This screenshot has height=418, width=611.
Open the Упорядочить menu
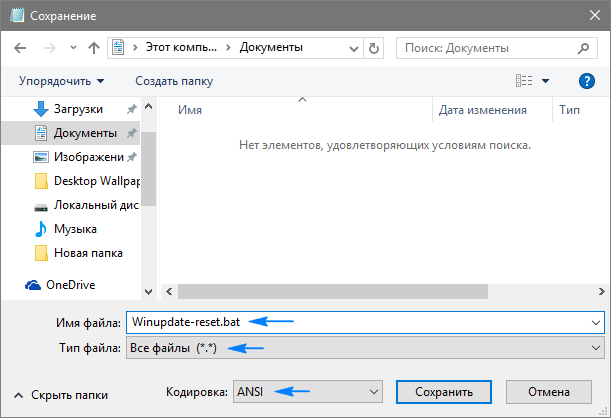coord(61,81)
